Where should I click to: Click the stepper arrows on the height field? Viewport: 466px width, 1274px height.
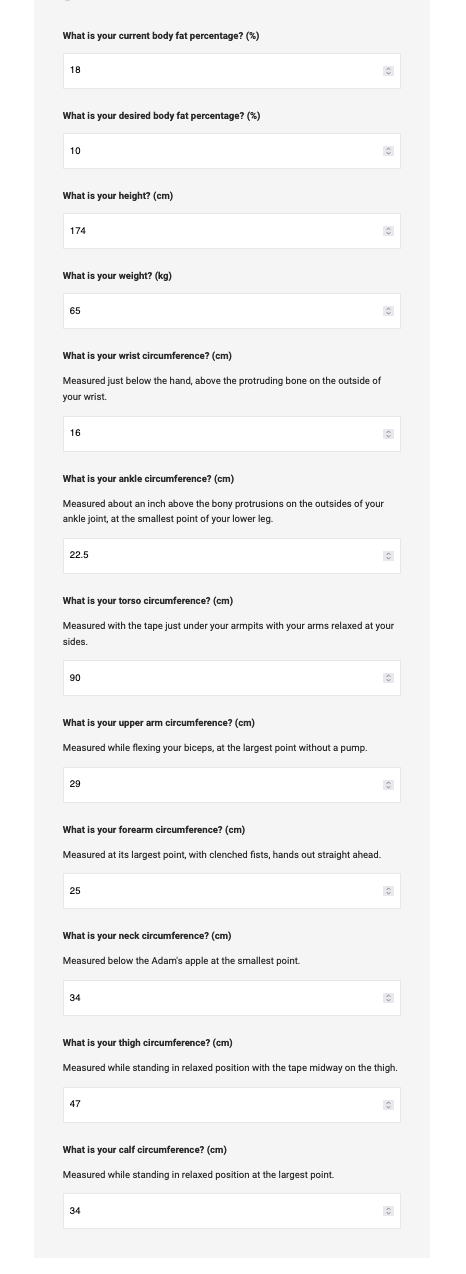click(x=388, y=231)
